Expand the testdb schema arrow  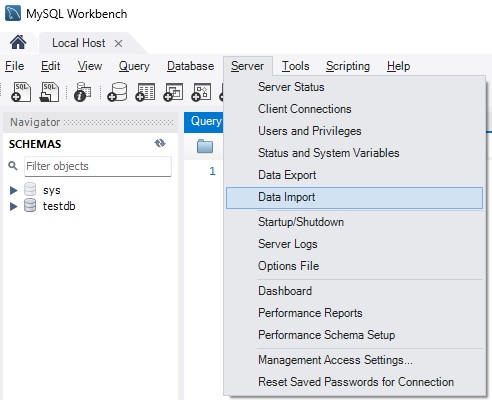pos(14,206)
